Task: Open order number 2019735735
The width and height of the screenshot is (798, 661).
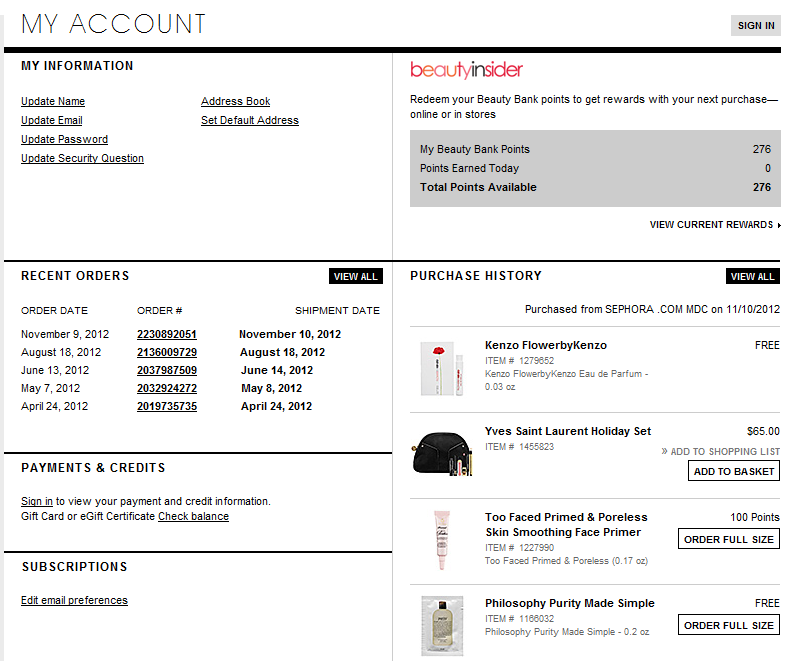Action: pos(167,406)
